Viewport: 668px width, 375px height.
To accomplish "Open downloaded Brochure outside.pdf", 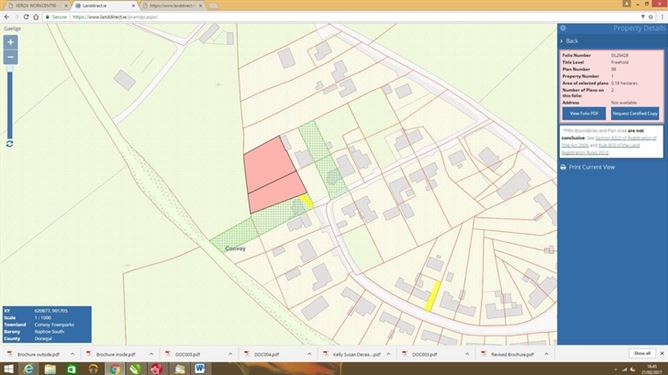I will point(37,354).
